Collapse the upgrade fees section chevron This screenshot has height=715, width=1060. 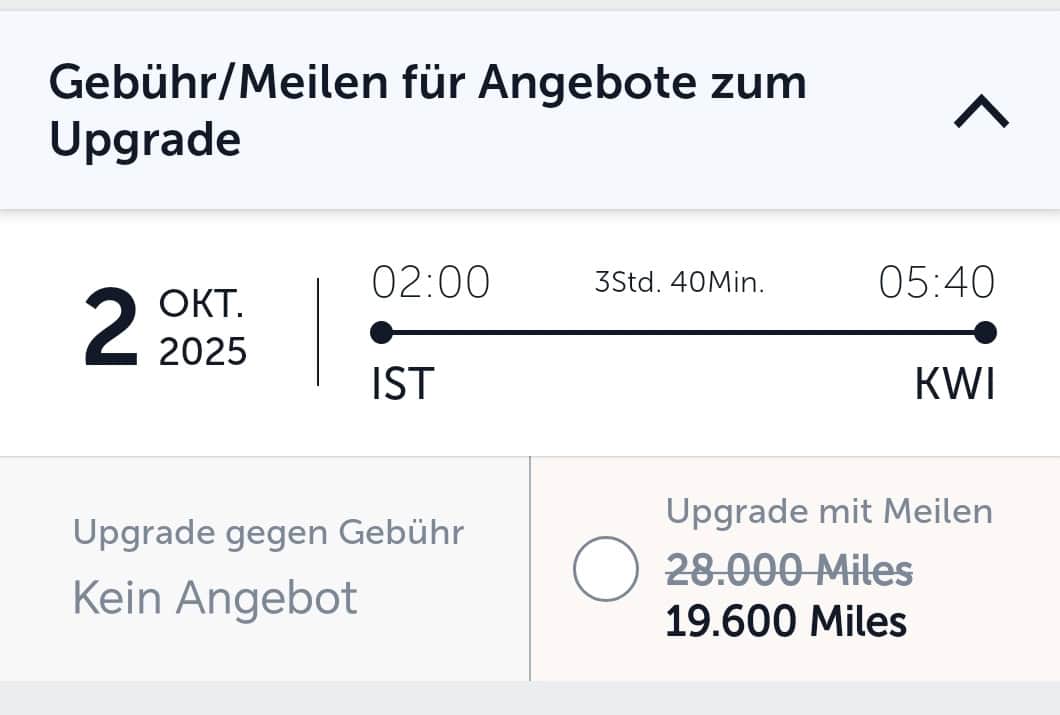[981, 115]
